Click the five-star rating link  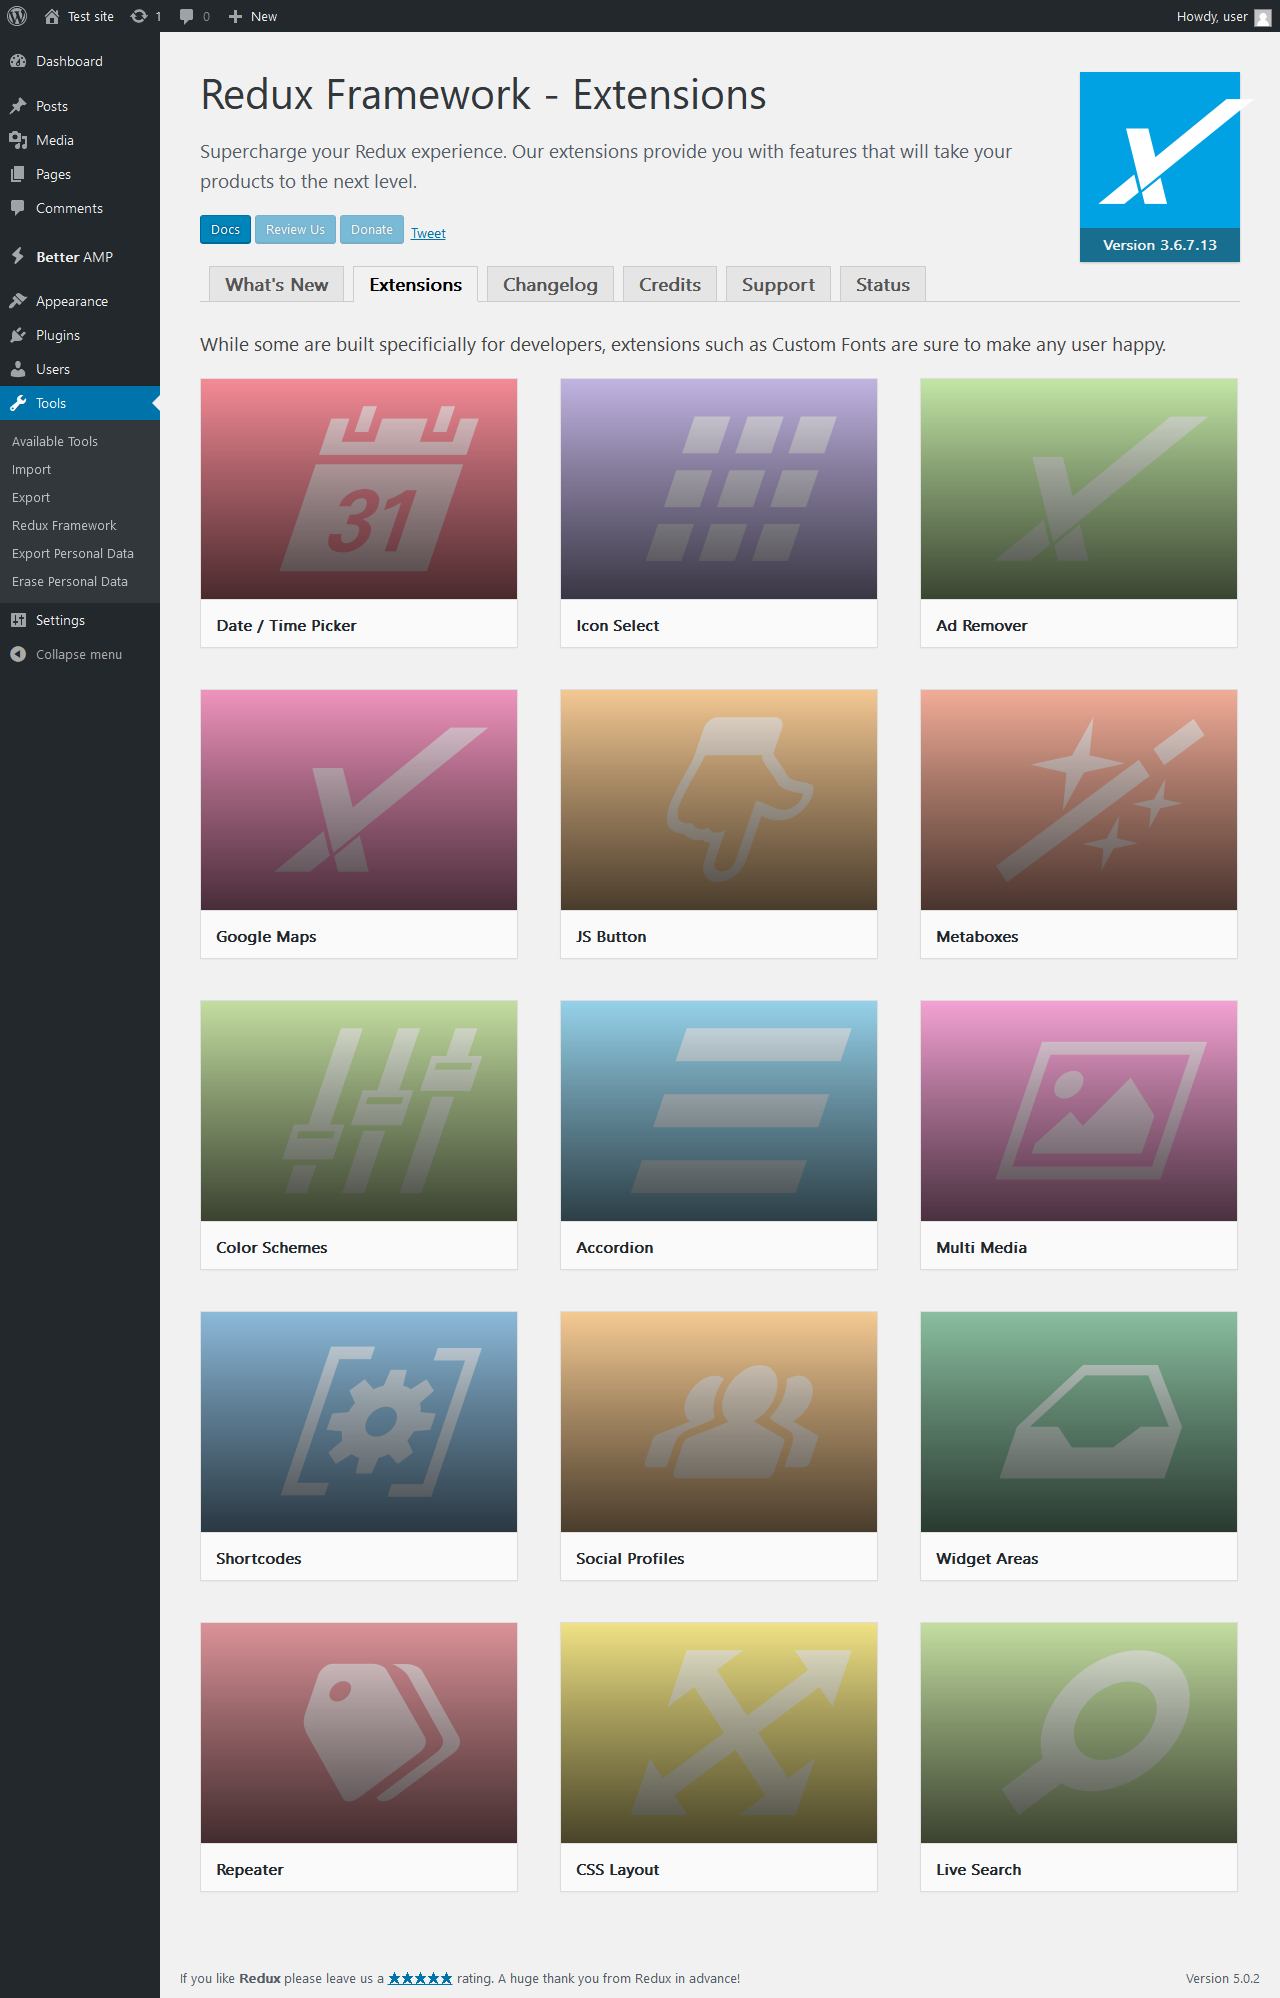click(420, 1978)
